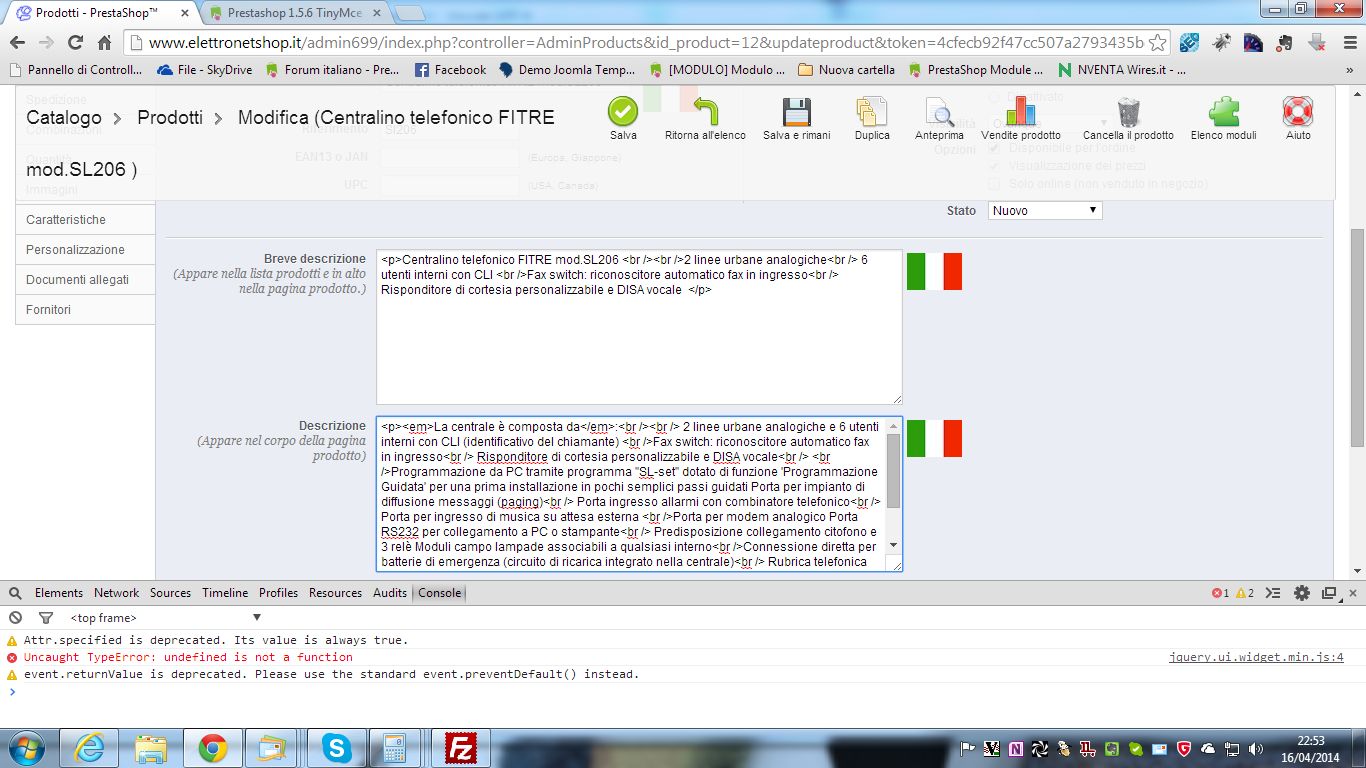Open the Nuova cartella bookmarks folder
The width and height of the screenshot is (1366, 768).
coord(847,70)
